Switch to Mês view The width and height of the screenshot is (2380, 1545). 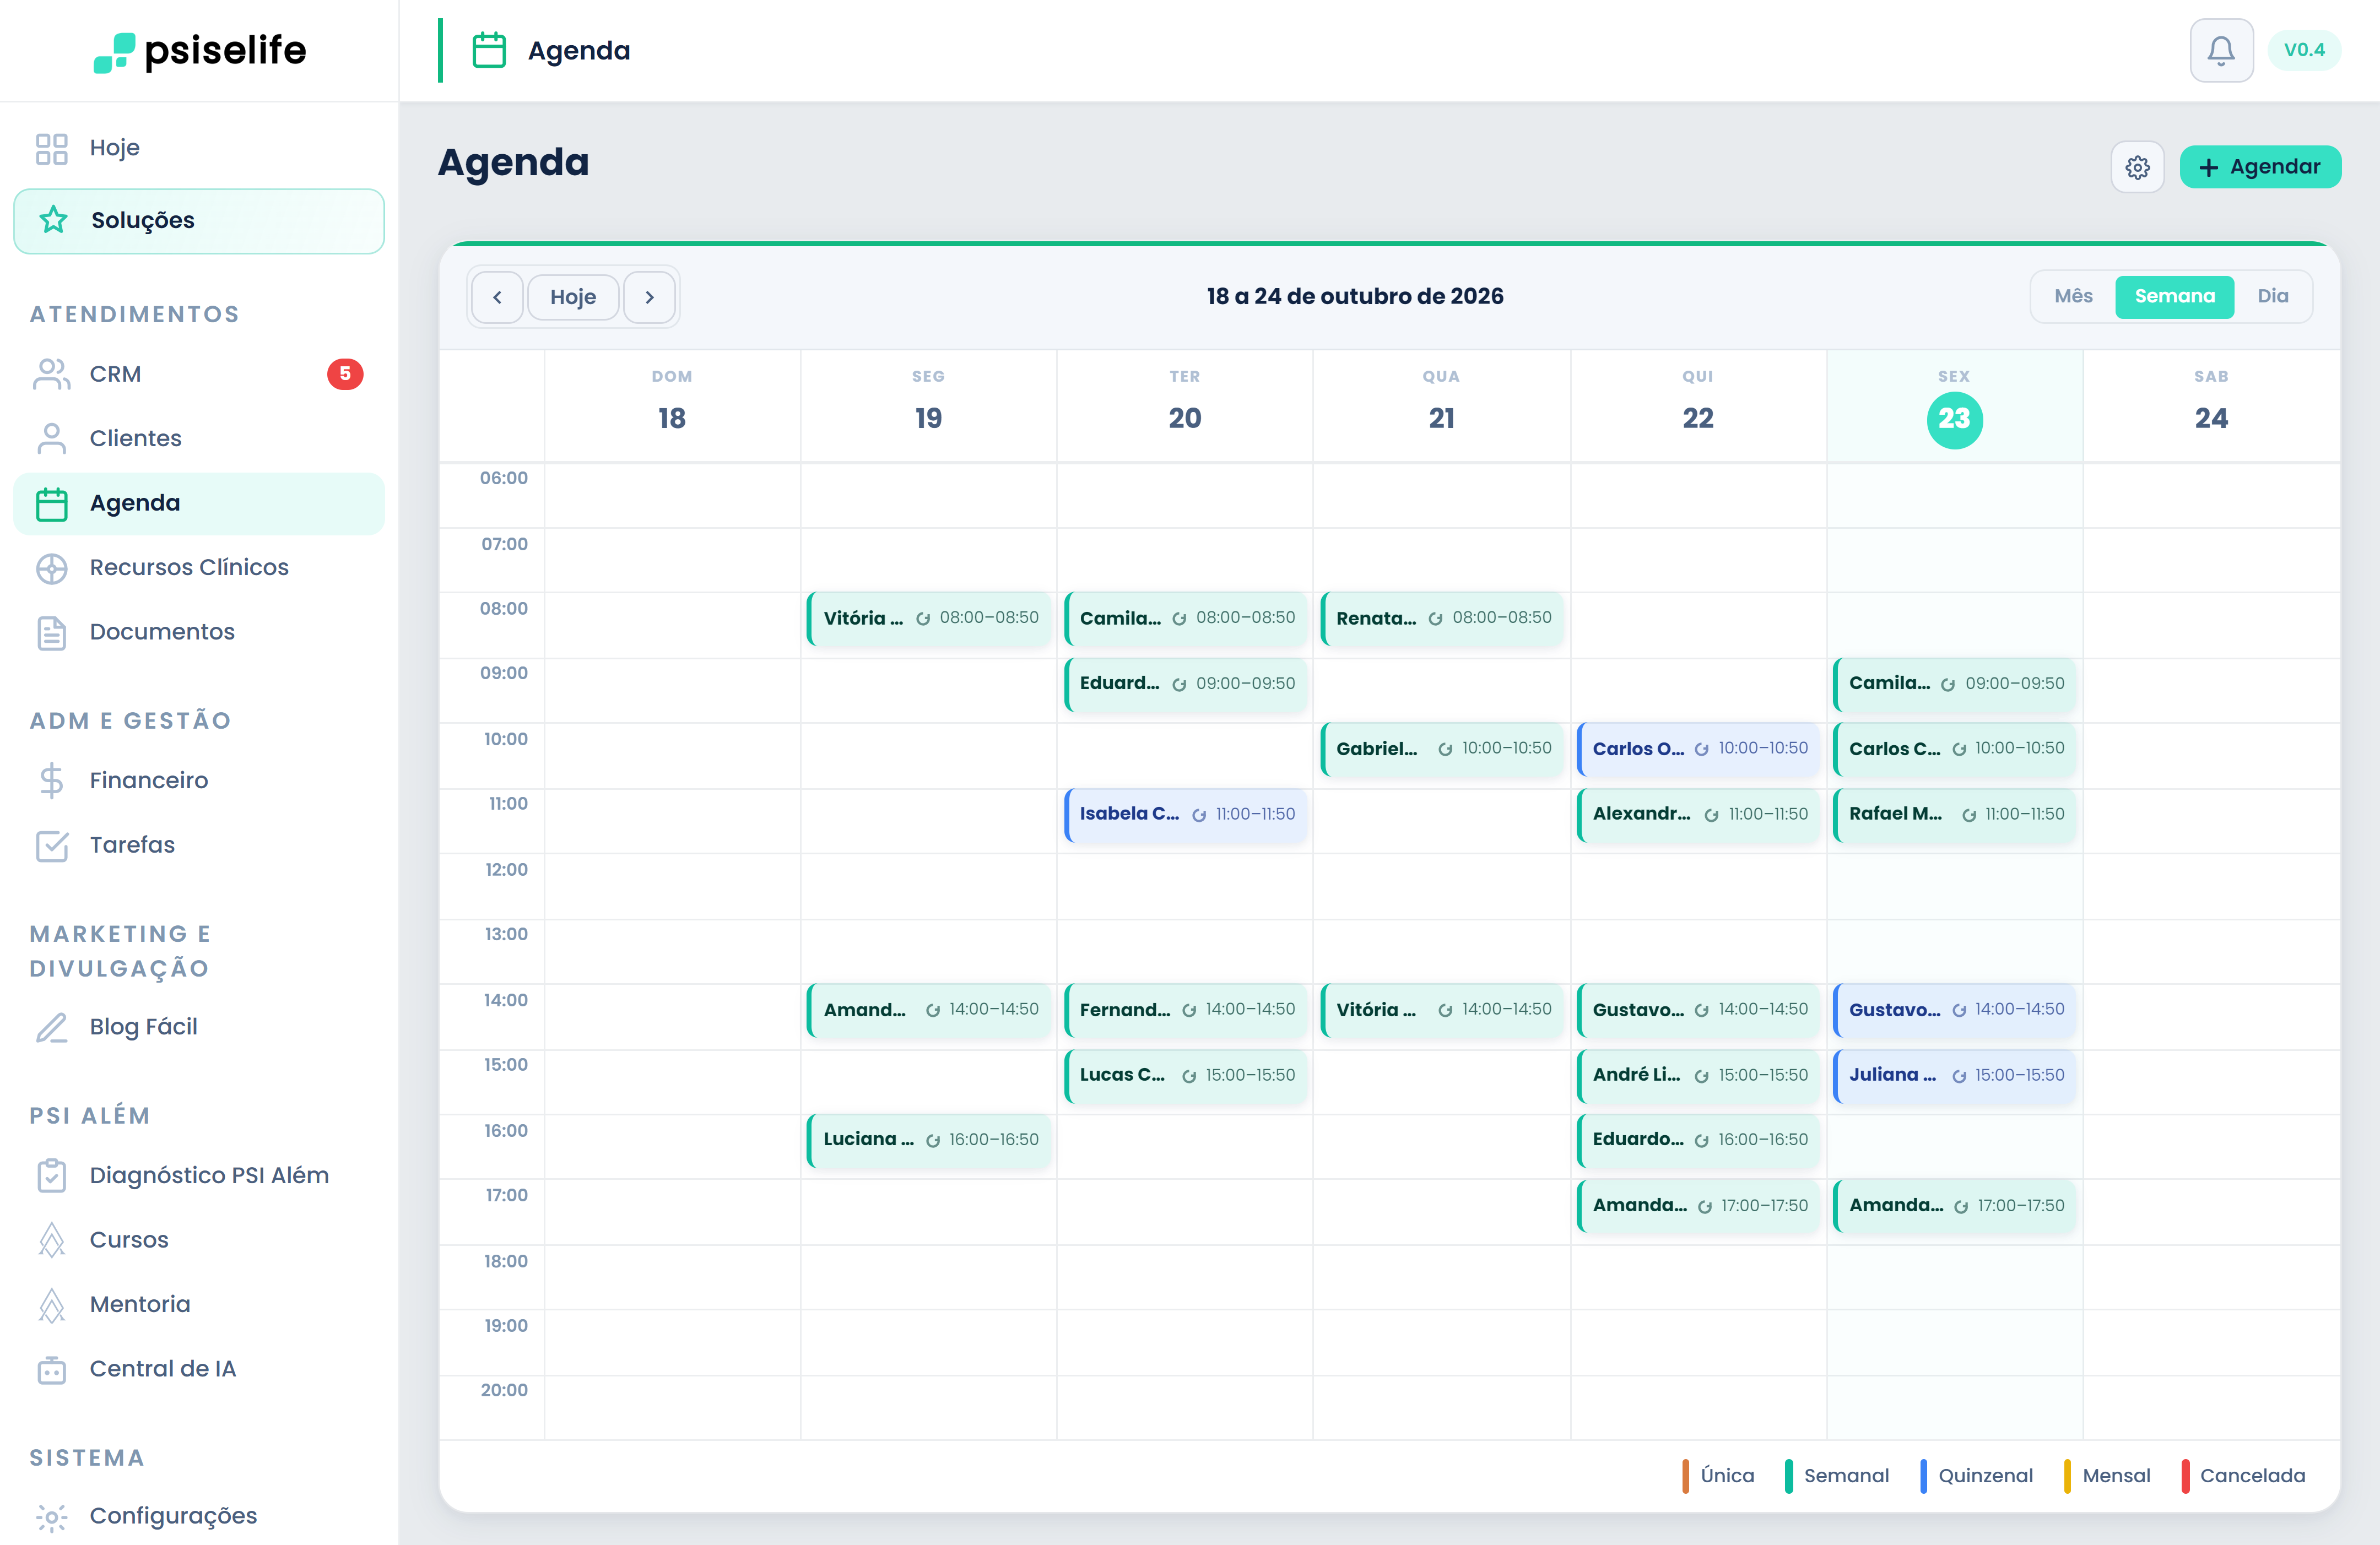(x=2073, y=296)
